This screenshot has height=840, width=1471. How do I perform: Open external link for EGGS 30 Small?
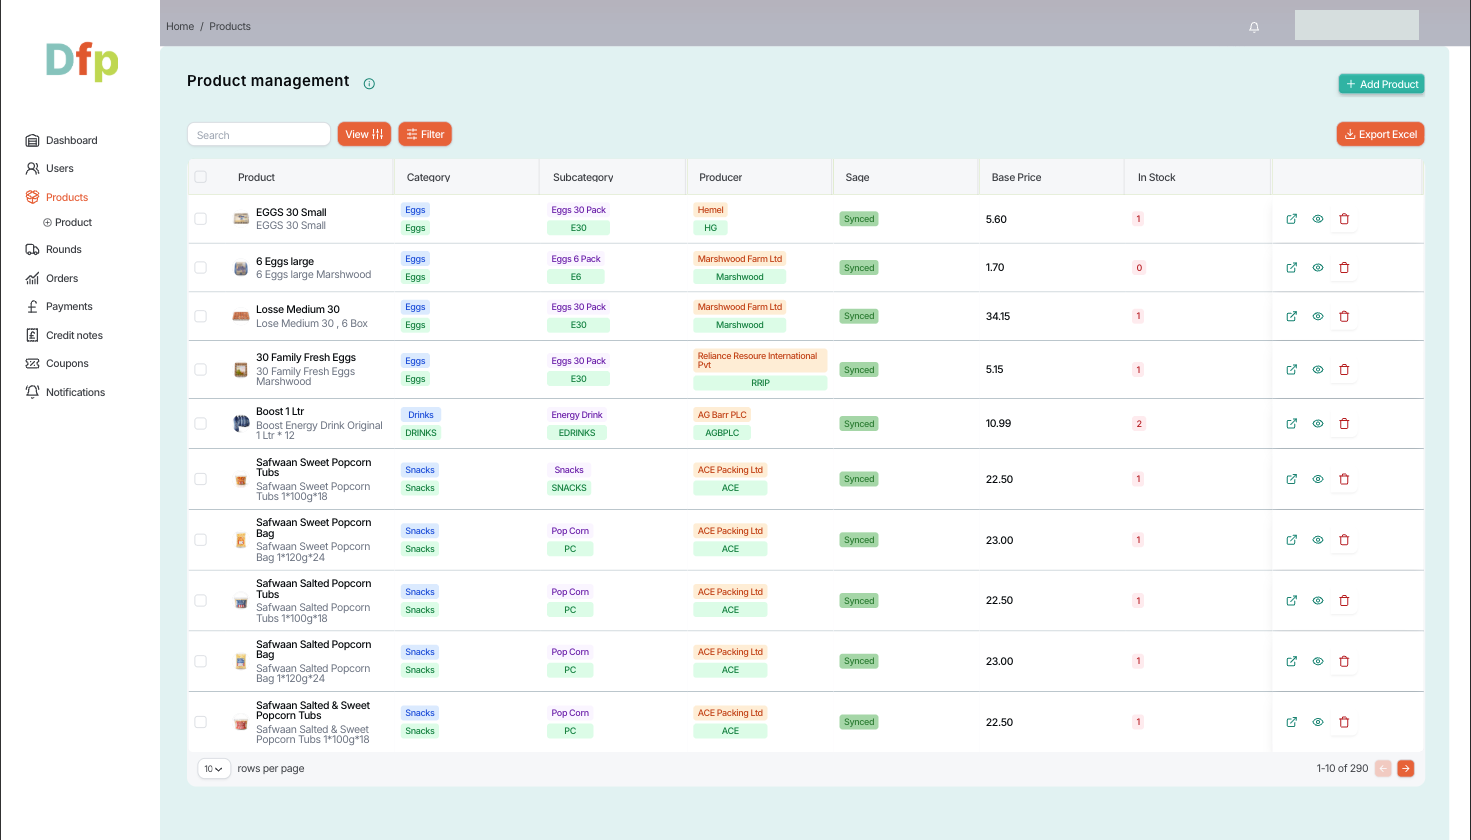[1291, 219]
